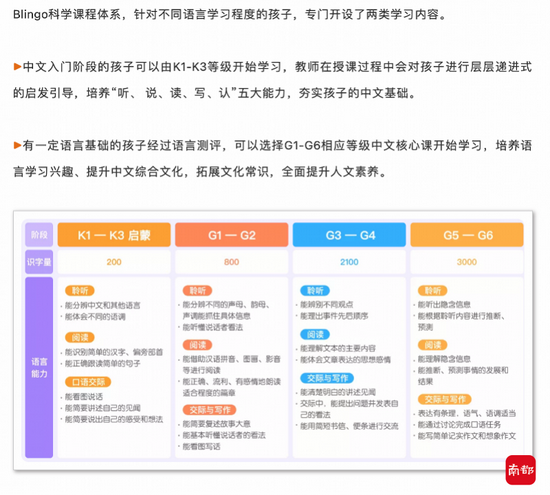This screenshot has width=550, height=495.
Task: Click the '3000' character count value
Action: [x=467, y=262]
